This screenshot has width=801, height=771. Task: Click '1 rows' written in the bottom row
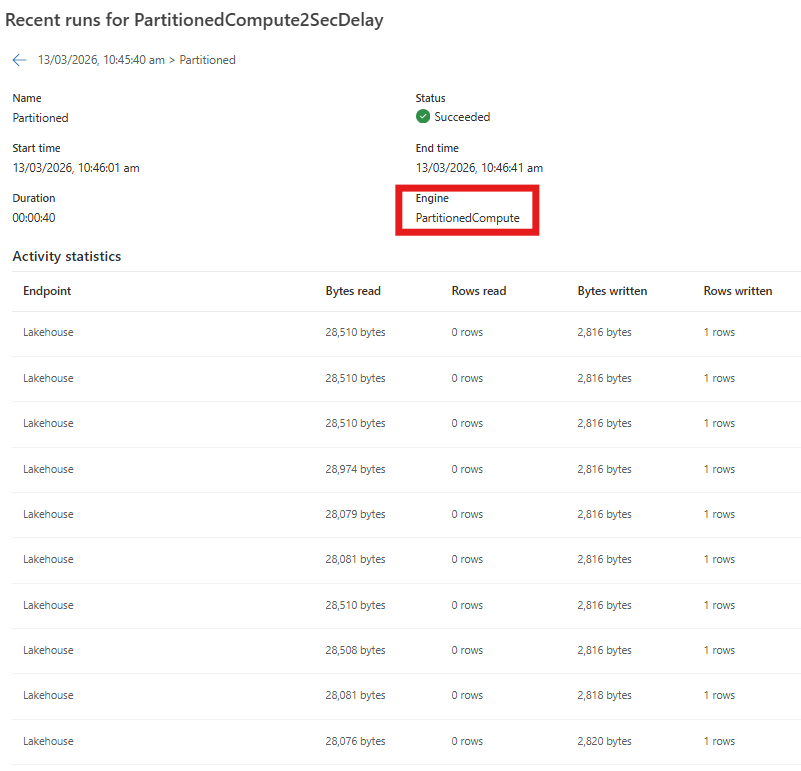[x=719, y=740]
